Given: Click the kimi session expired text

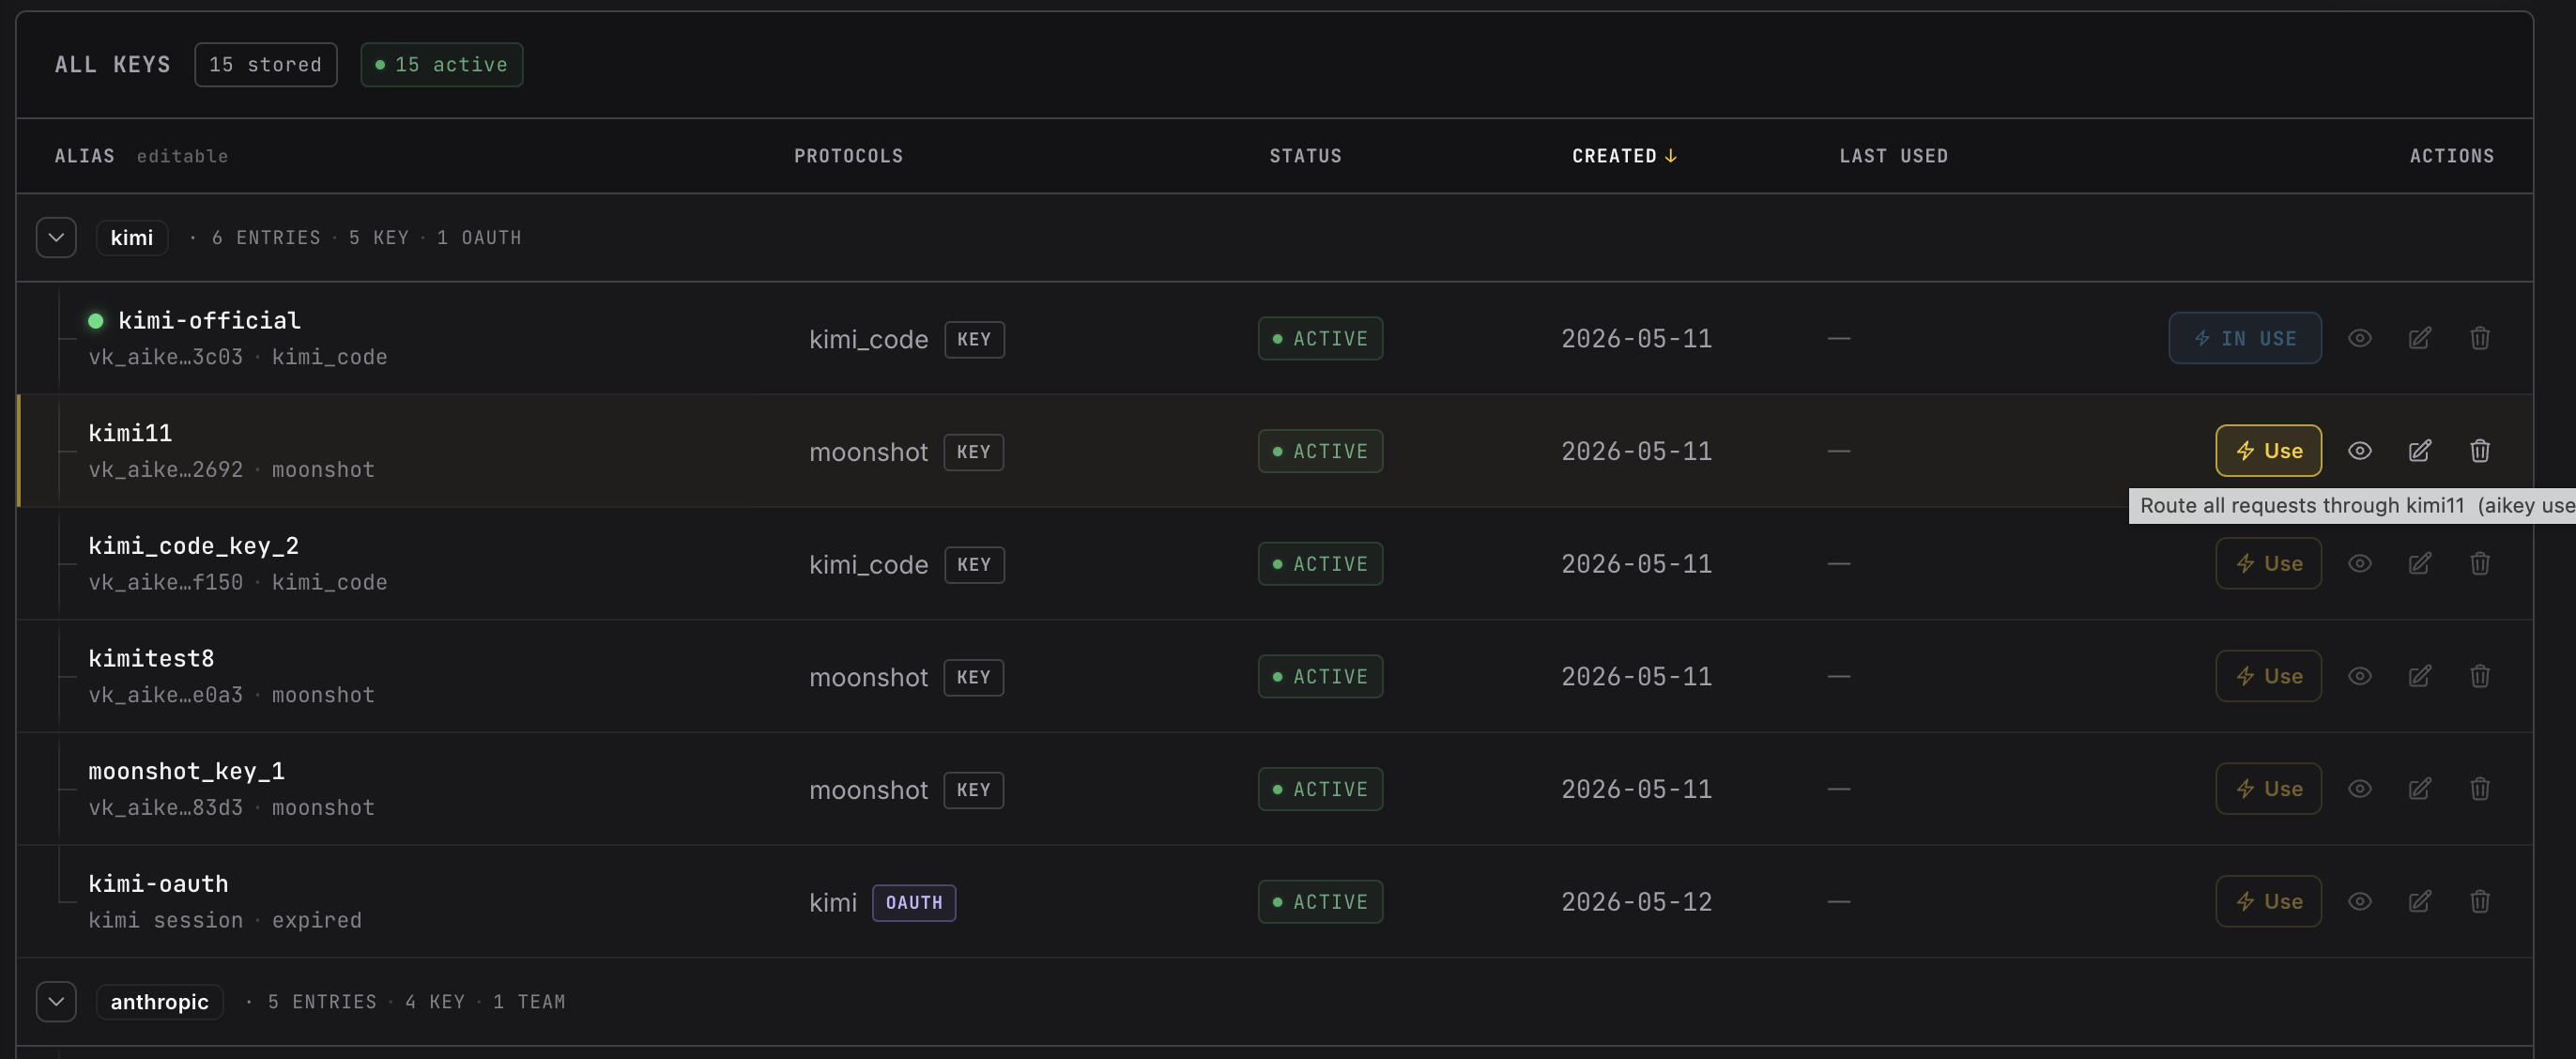Looking at the screenshot, I should [x=225, y=921].
